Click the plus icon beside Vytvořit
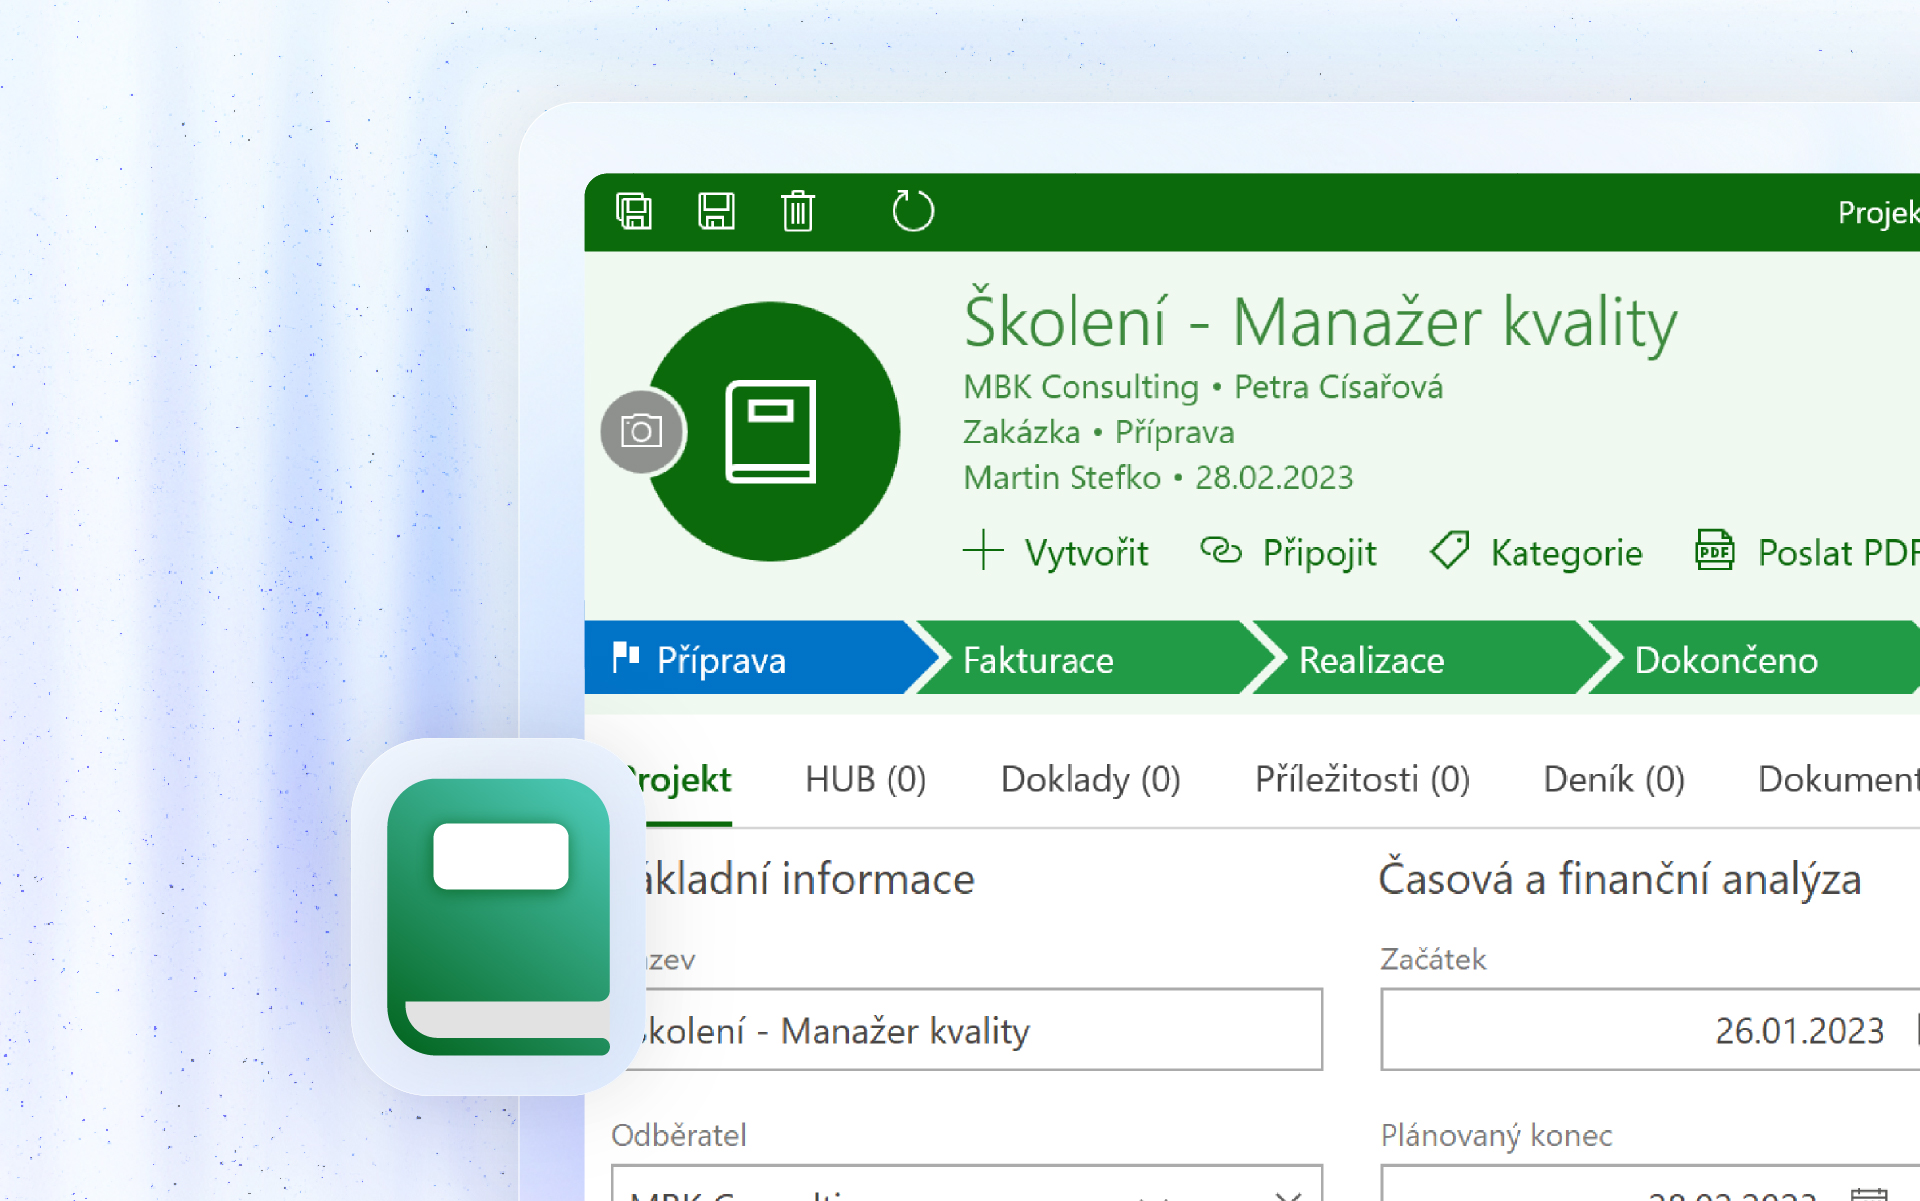1920x1201 pixels. [x=983, y=551]
